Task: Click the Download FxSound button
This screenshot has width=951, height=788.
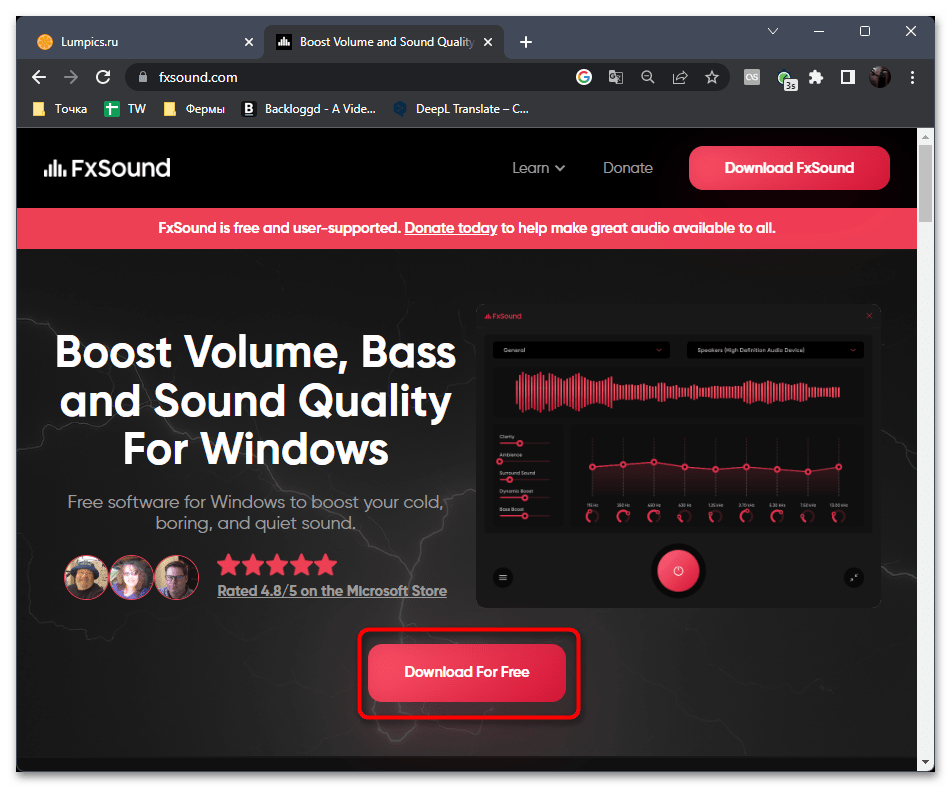Action: tap(789, 168)
